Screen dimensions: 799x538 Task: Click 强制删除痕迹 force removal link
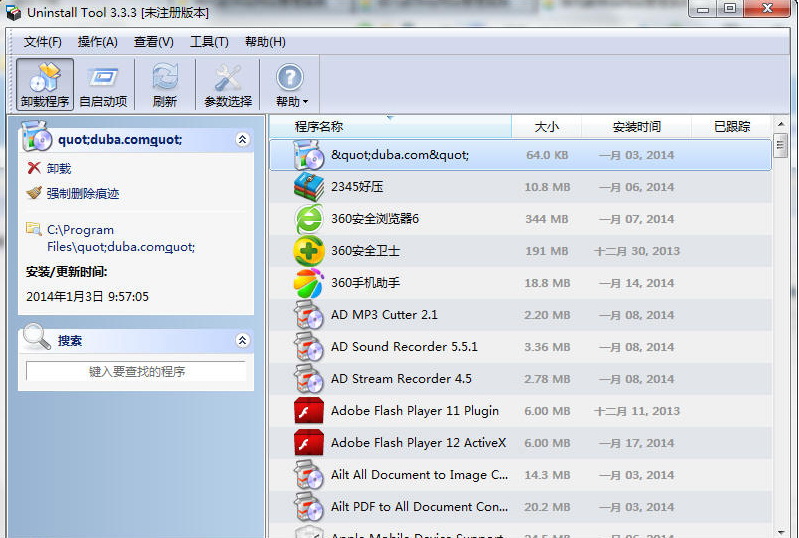click(x=83, y=194)
